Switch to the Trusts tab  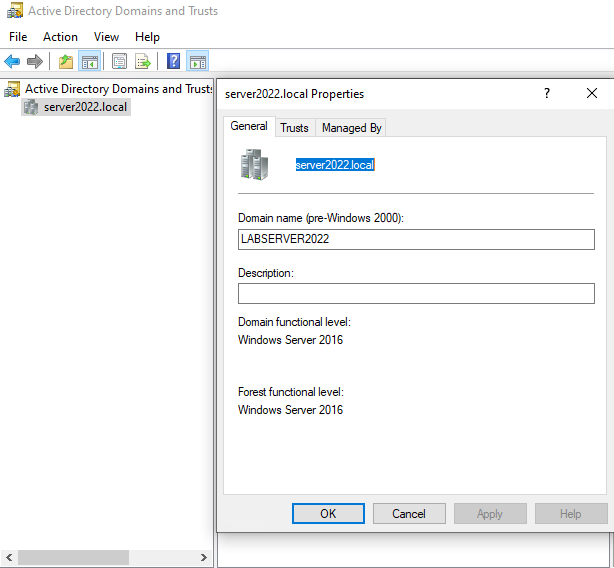(294, 128)
